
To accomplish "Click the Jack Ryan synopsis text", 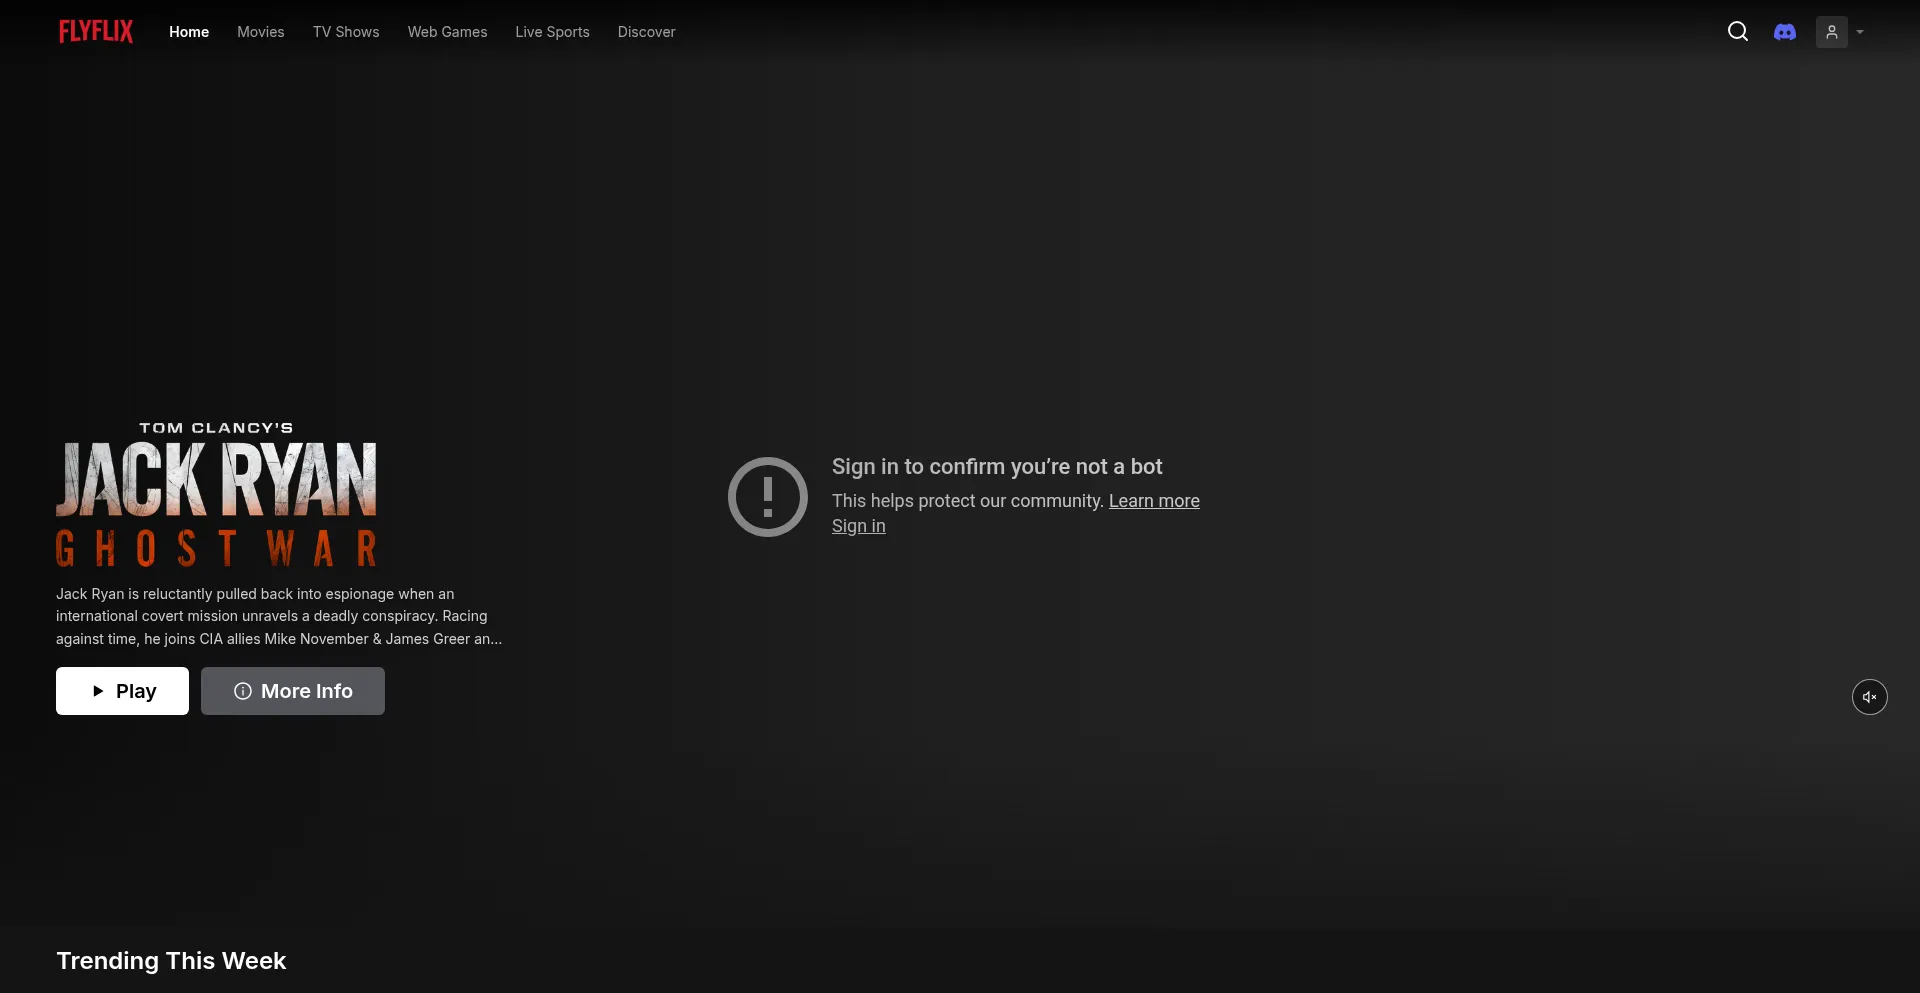I will [x=279, y=616].
